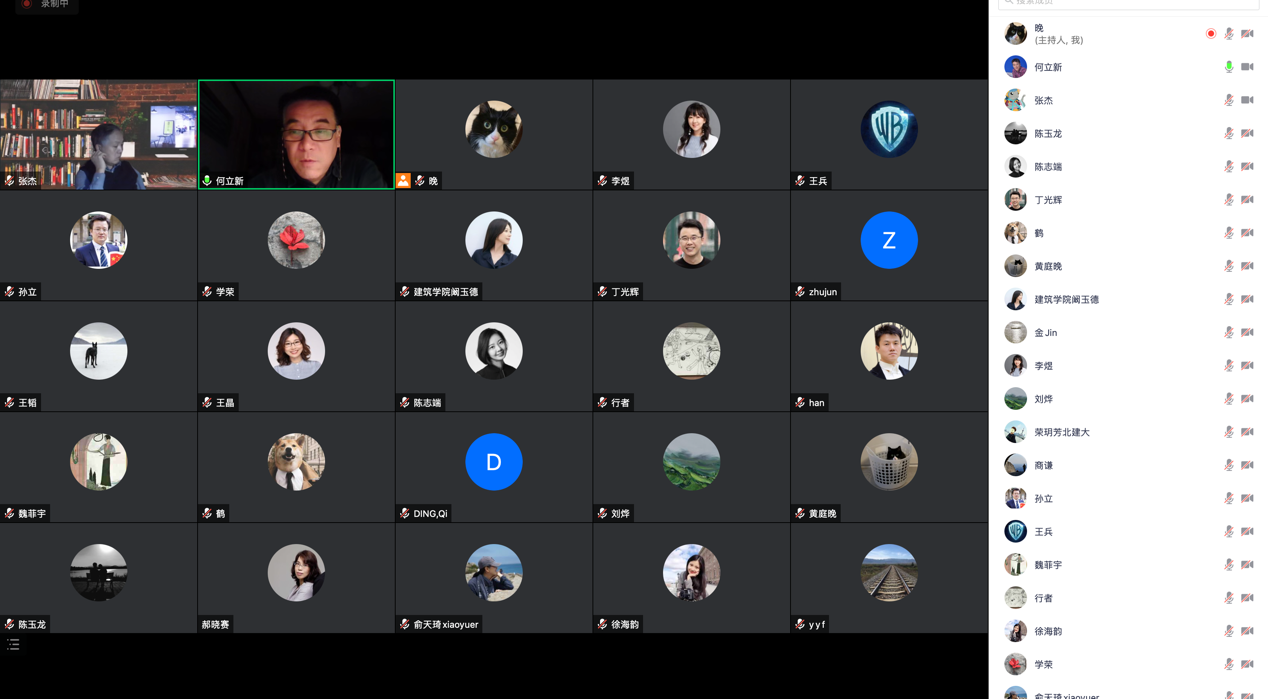
Task: Click 陈志端's muted microphone icon in list
Action: pyautogui.click(x=1229, y=167)
